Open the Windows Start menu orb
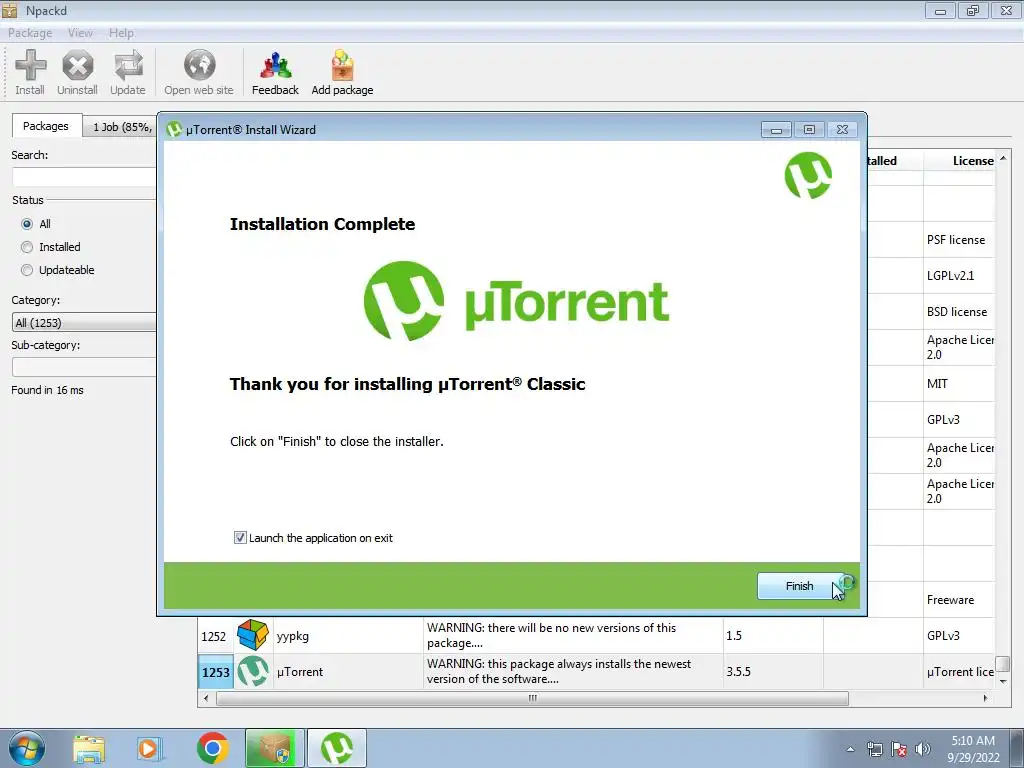 [x=27, y=748]
